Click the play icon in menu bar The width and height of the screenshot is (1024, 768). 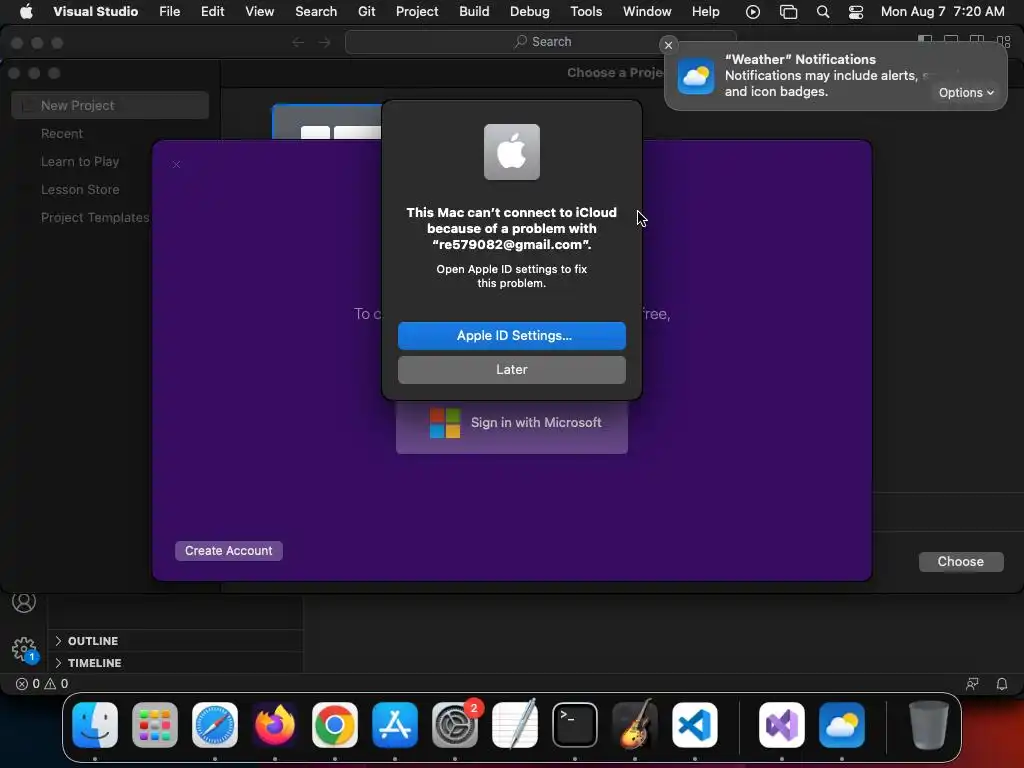click(752, 12)
